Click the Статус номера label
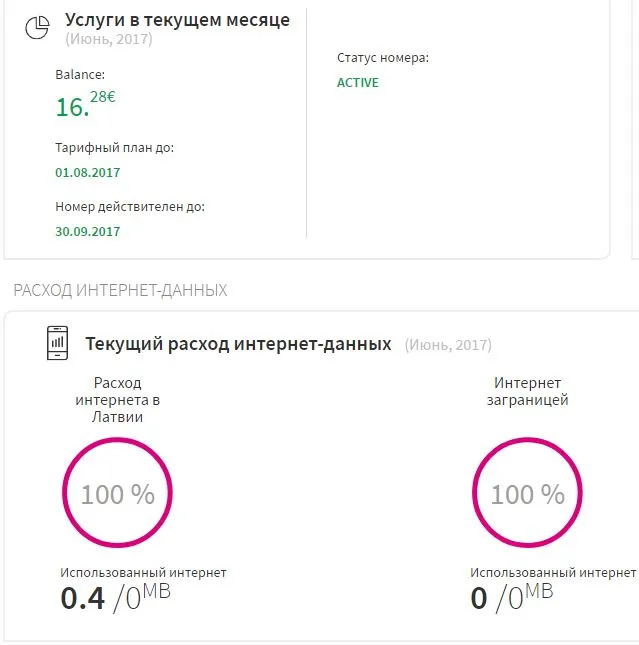 pyautogui.click(x=383, y=58)
